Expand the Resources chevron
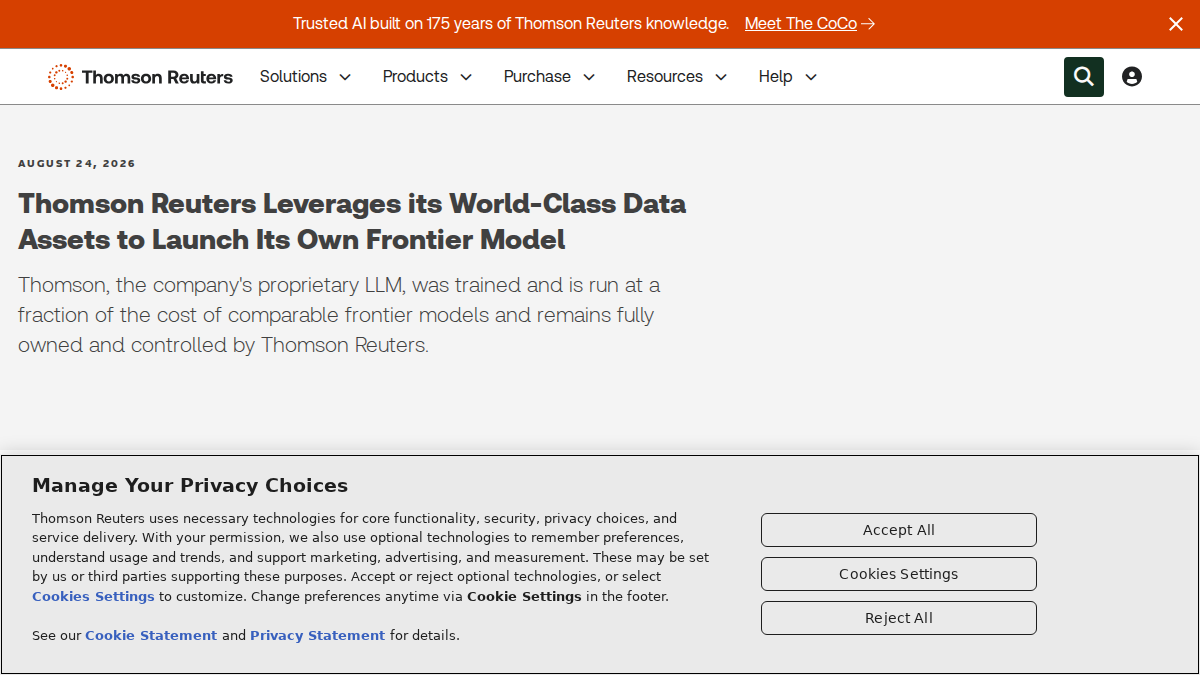The width and height of the screenshot is (1200, 675). click(x=721, y=77)
